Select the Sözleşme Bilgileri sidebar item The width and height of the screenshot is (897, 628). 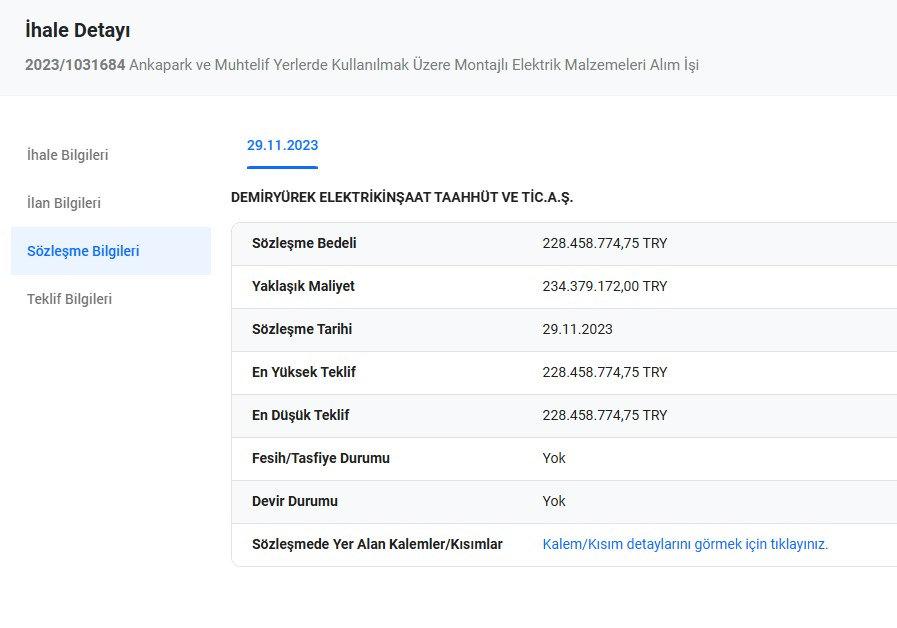pos(83,251)
